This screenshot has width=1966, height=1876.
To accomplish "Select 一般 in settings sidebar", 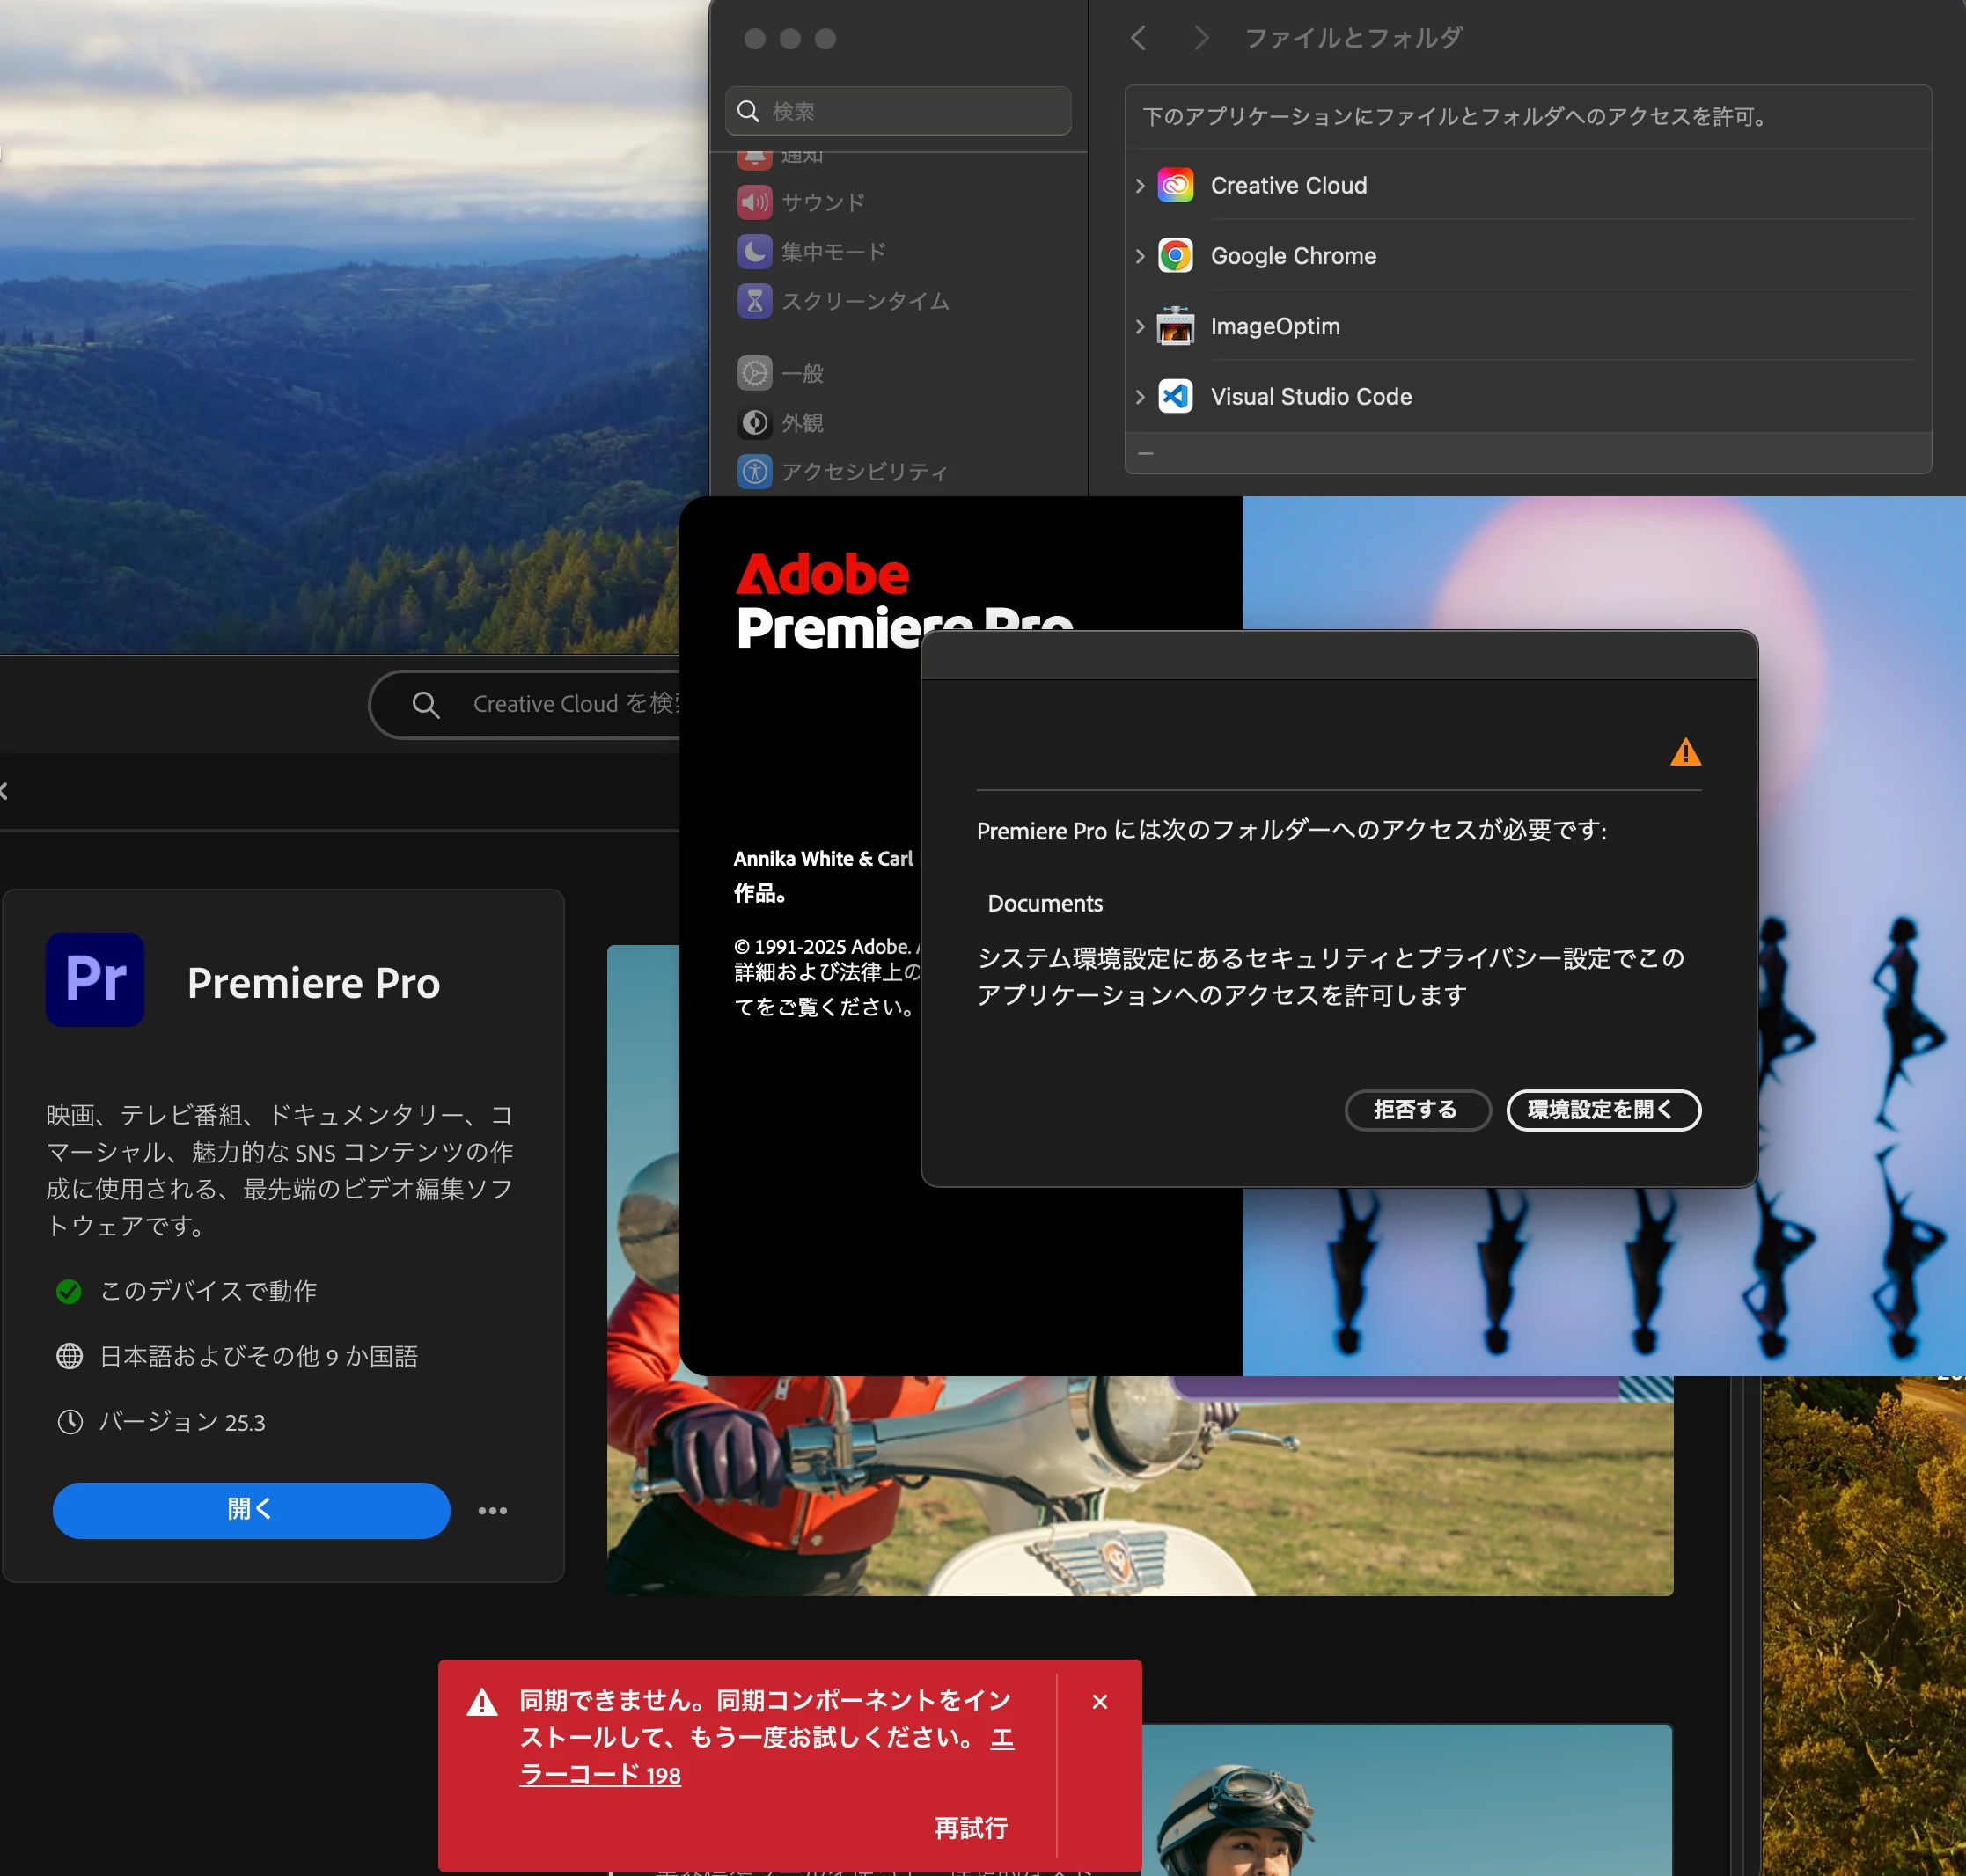I will [x=802, y=374].
